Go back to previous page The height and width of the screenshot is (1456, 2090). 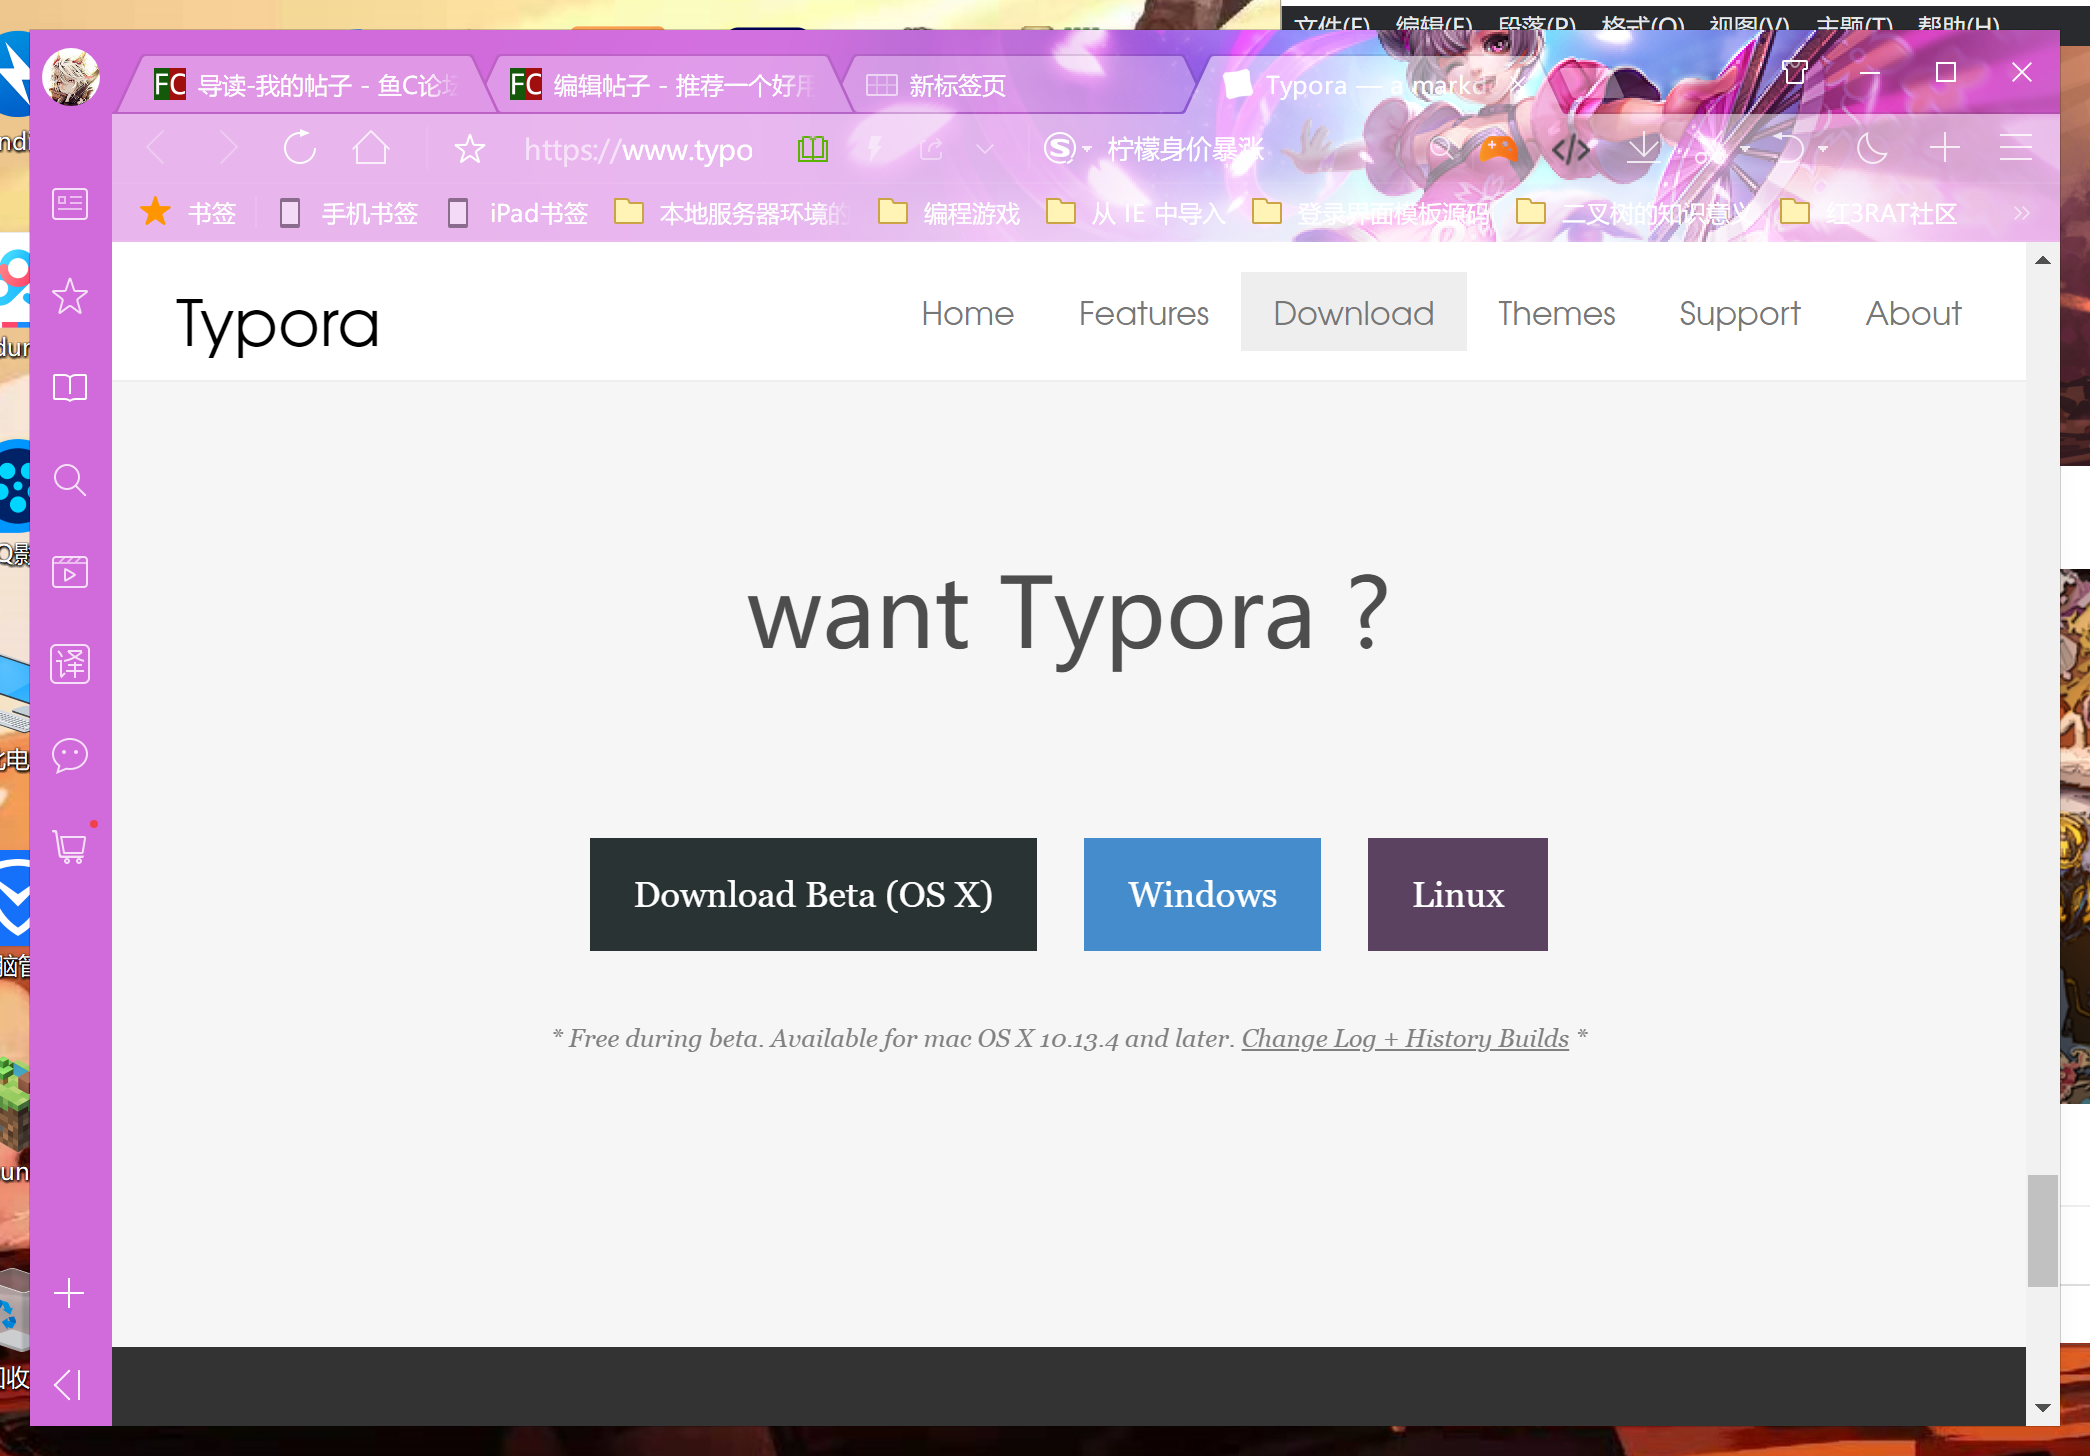click(156, 149)
